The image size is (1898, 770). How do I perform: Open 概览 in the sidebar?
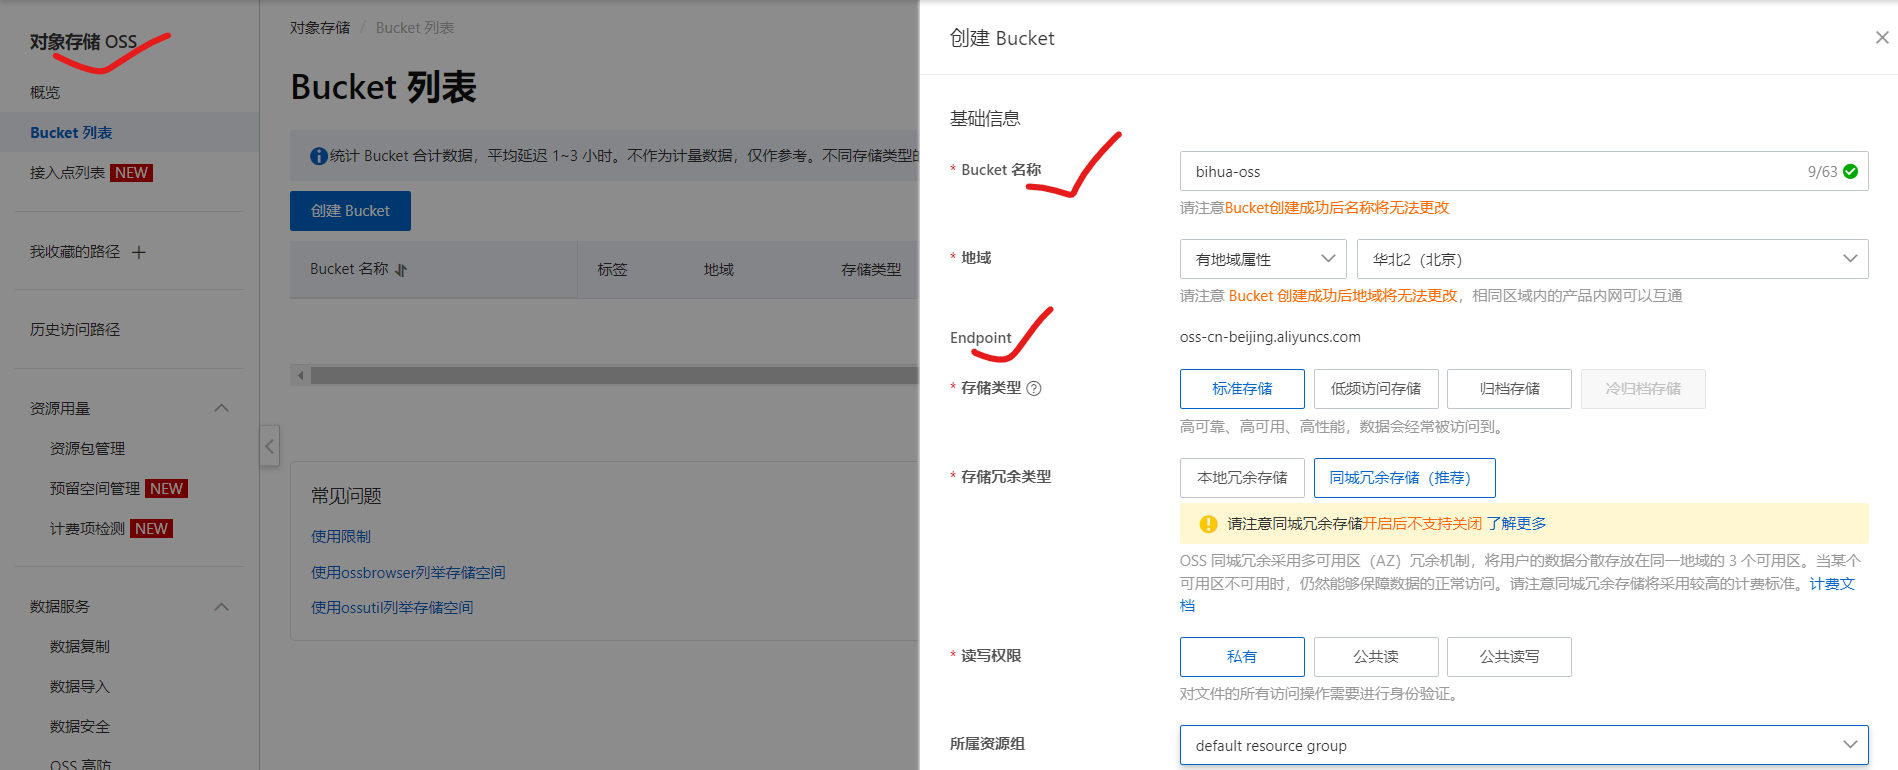pyautogui.click(x=45, y=92)
